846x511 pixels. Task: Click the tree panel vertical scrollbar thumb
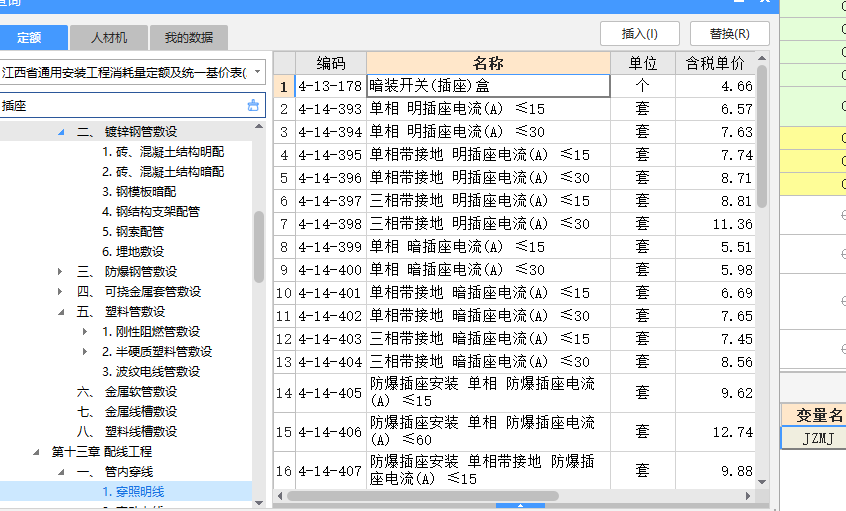[x=258, y=247]
